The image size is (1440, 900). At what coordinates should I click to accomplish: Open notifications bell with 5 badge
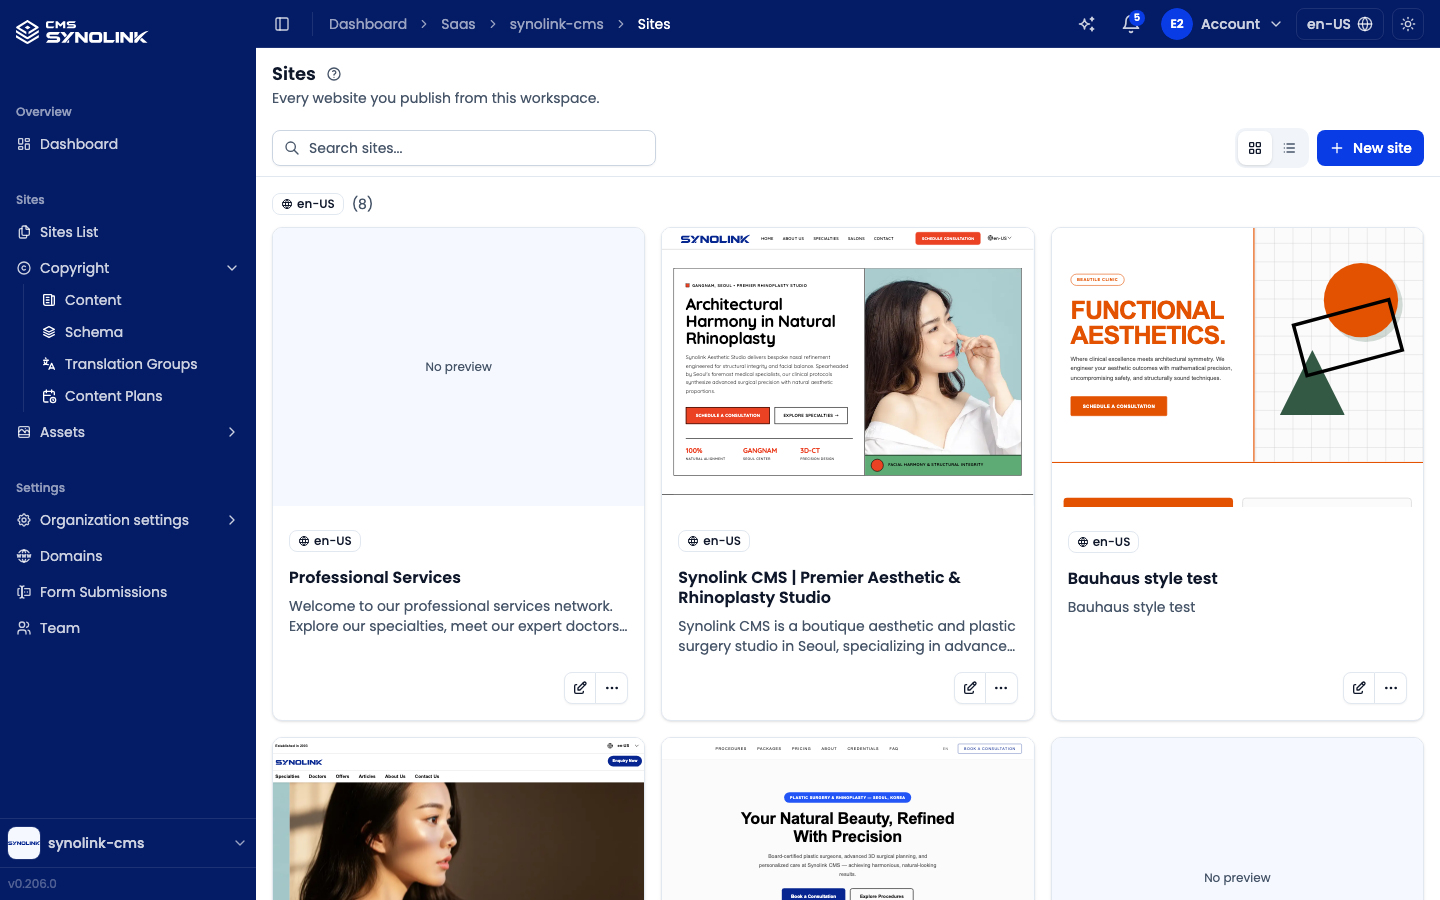point(1131,24)
